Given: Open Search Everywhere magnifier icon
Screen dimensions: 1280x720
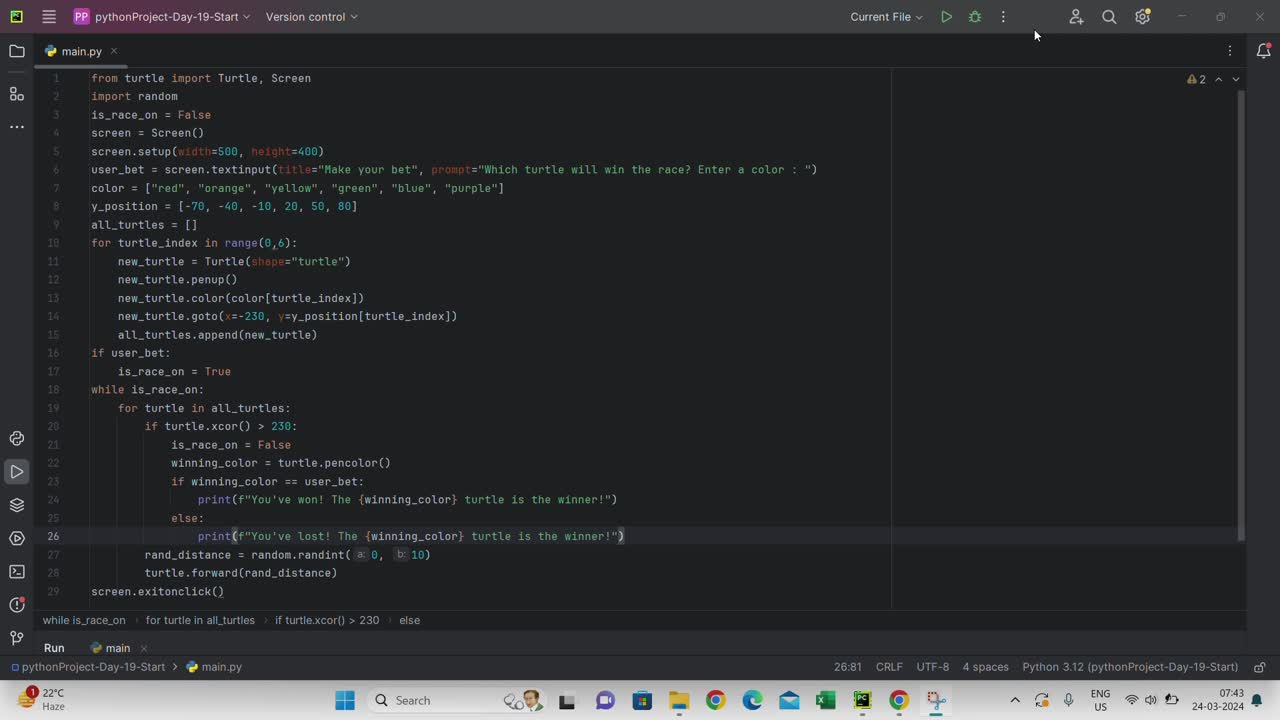Looking at the screenshot, I should [1109, 17].
